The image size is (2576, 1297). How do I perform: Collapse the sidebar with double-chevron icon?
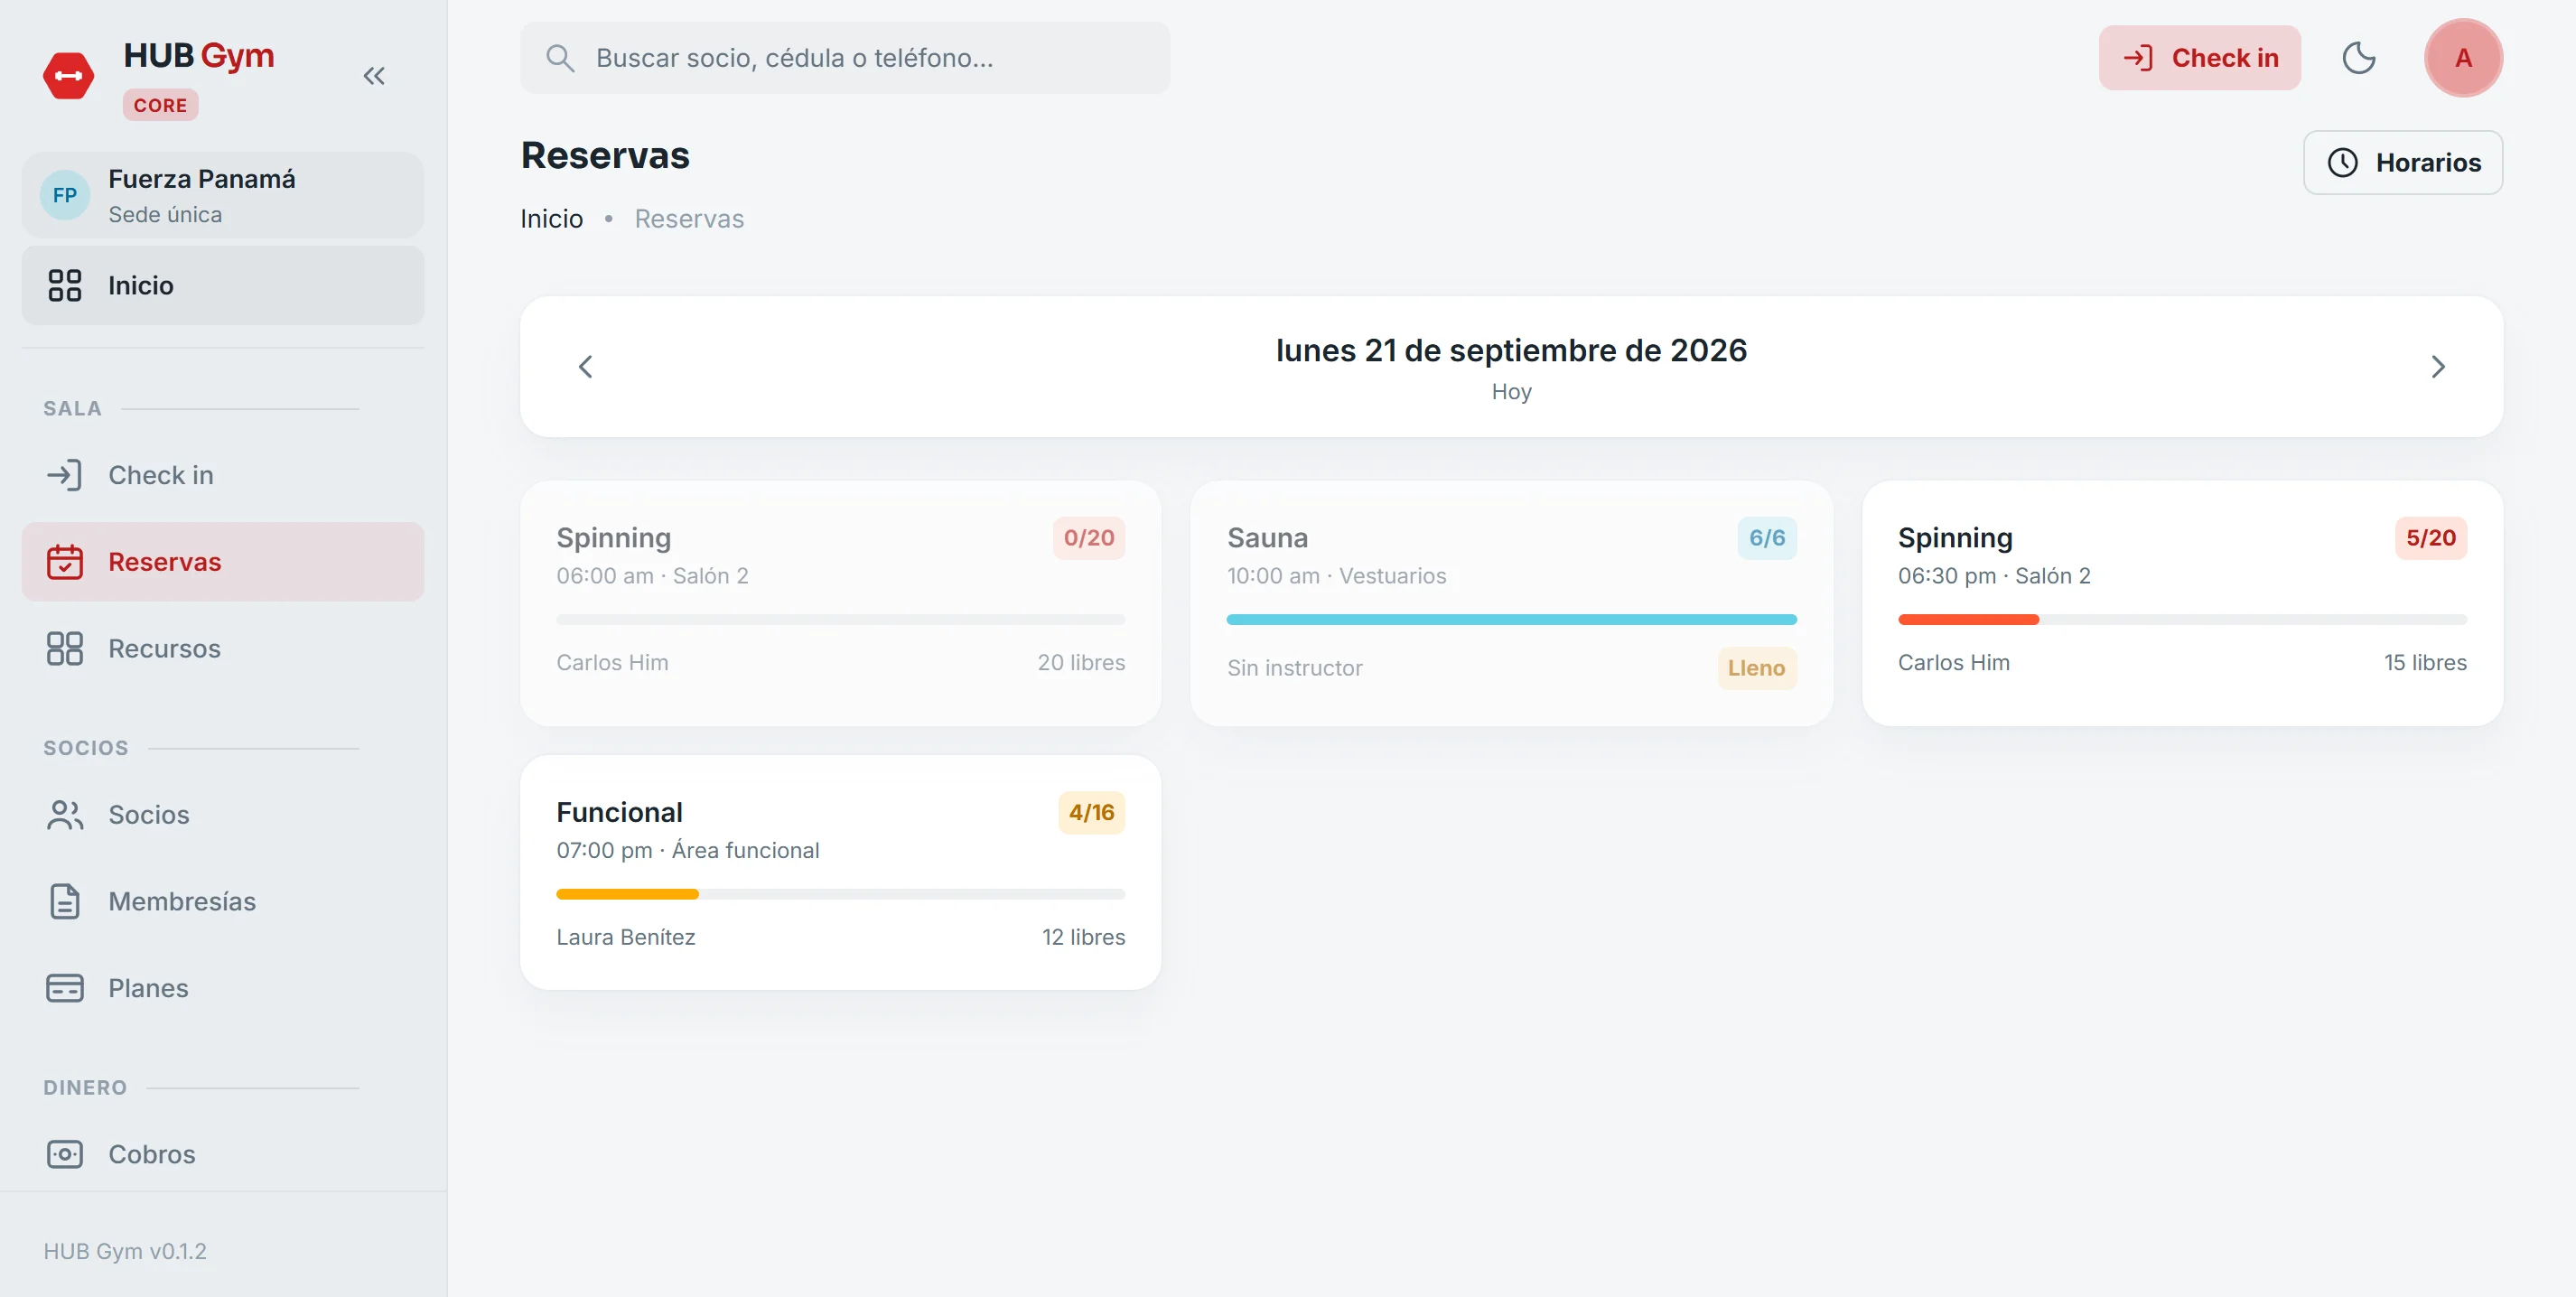(374, 76)
